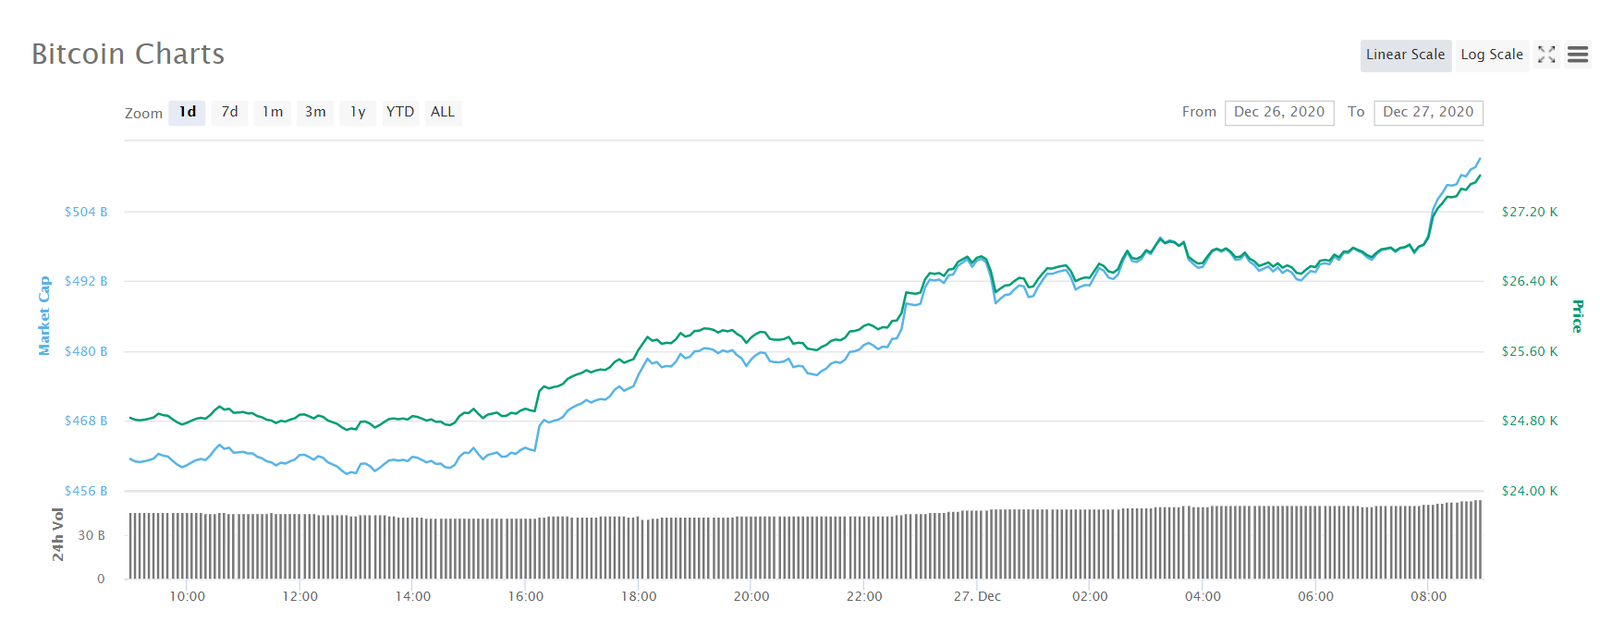Click the $25.60 K price label
Viewport: 1600px width, 623px height.
pyautogui.click(x=1530, y=351)
